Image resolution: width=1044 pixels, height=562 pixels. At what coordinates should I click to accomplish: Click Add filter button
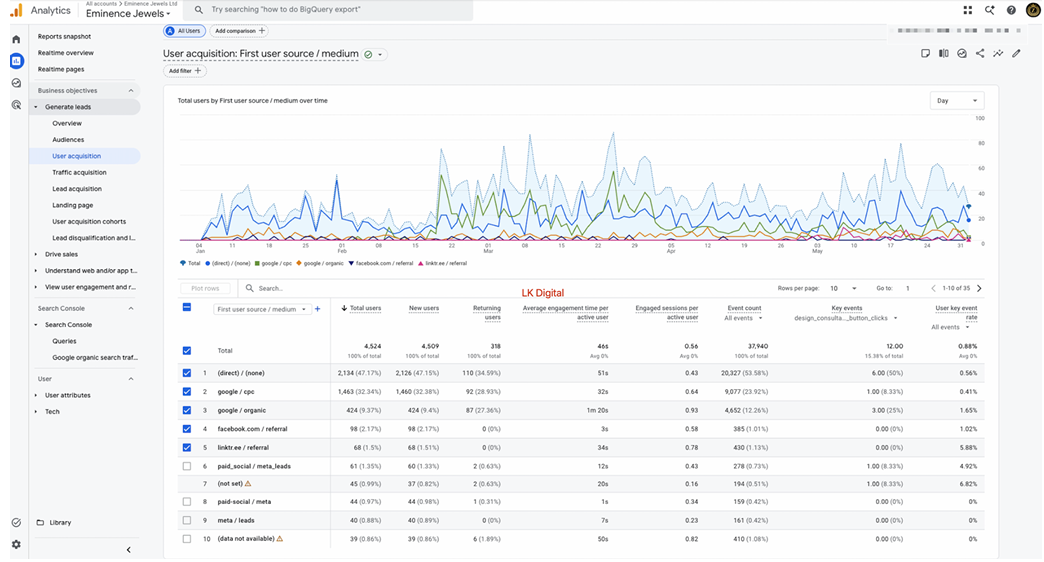click(184, 71)
